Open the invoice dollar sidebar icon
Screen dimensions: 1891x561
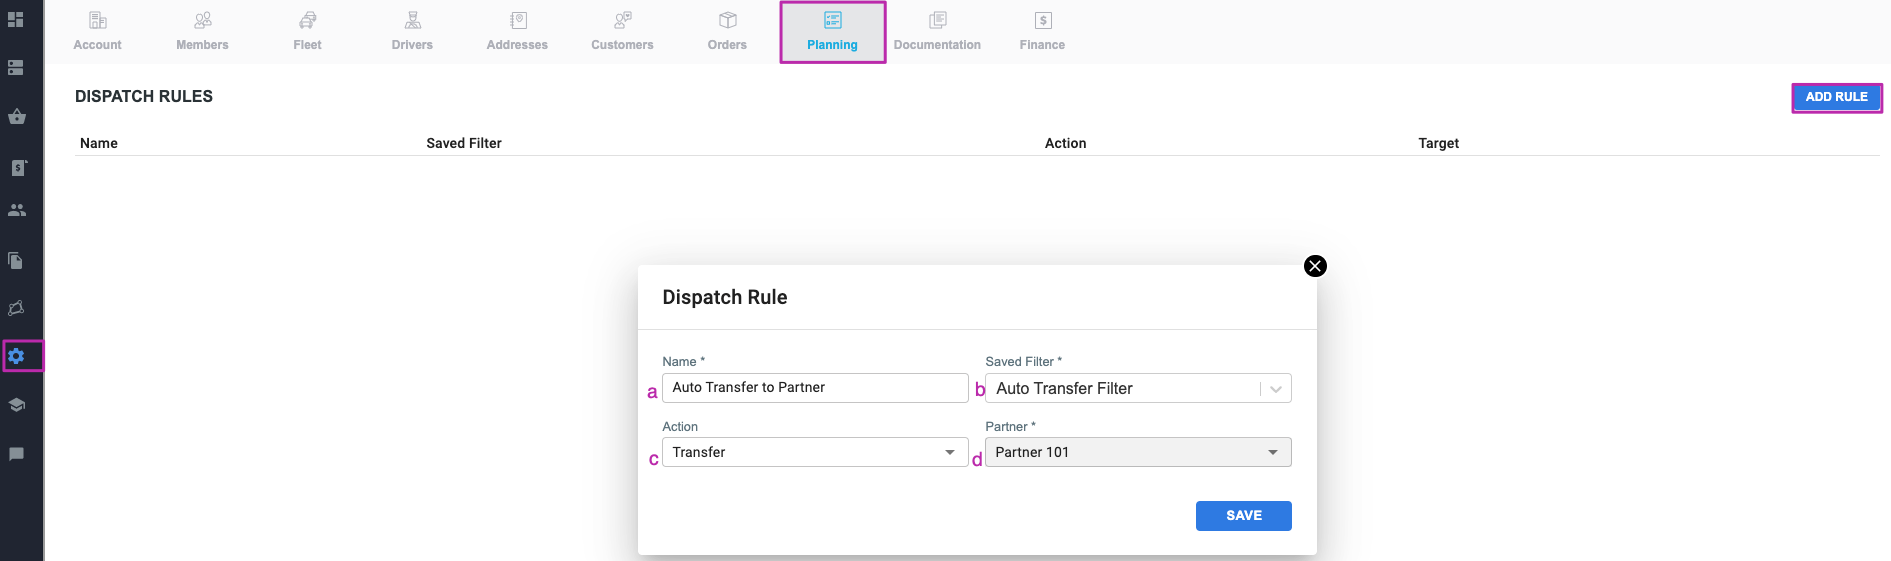point(16,168)
